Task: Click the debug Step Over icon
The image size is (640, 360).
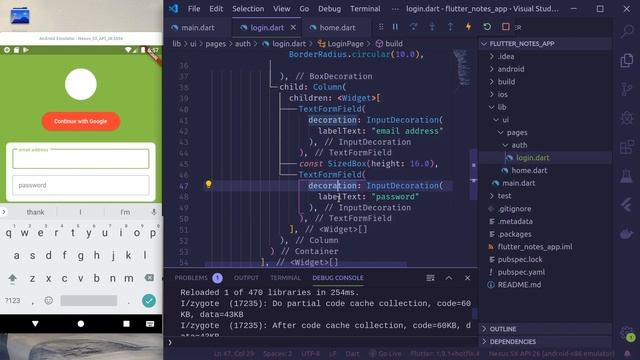Action: (x=413, y=27)
